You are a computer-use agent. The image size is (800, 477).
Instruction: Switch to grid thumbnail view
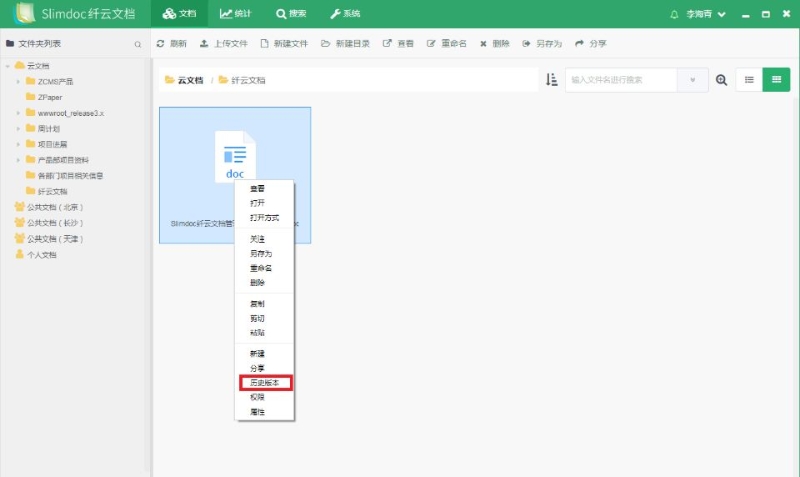776,80
